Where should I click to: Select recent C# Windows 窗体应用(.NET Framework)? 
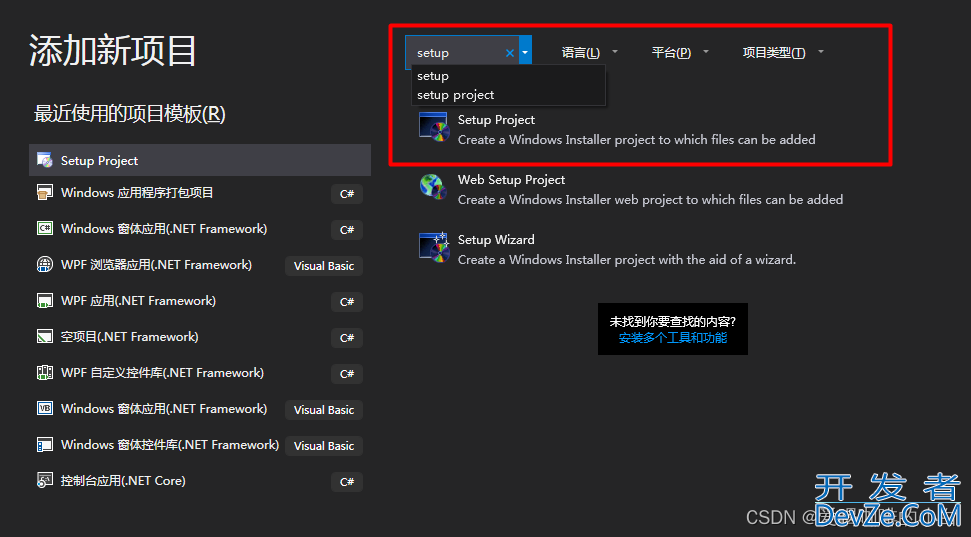pyautogui.click(x=200, y=229)
